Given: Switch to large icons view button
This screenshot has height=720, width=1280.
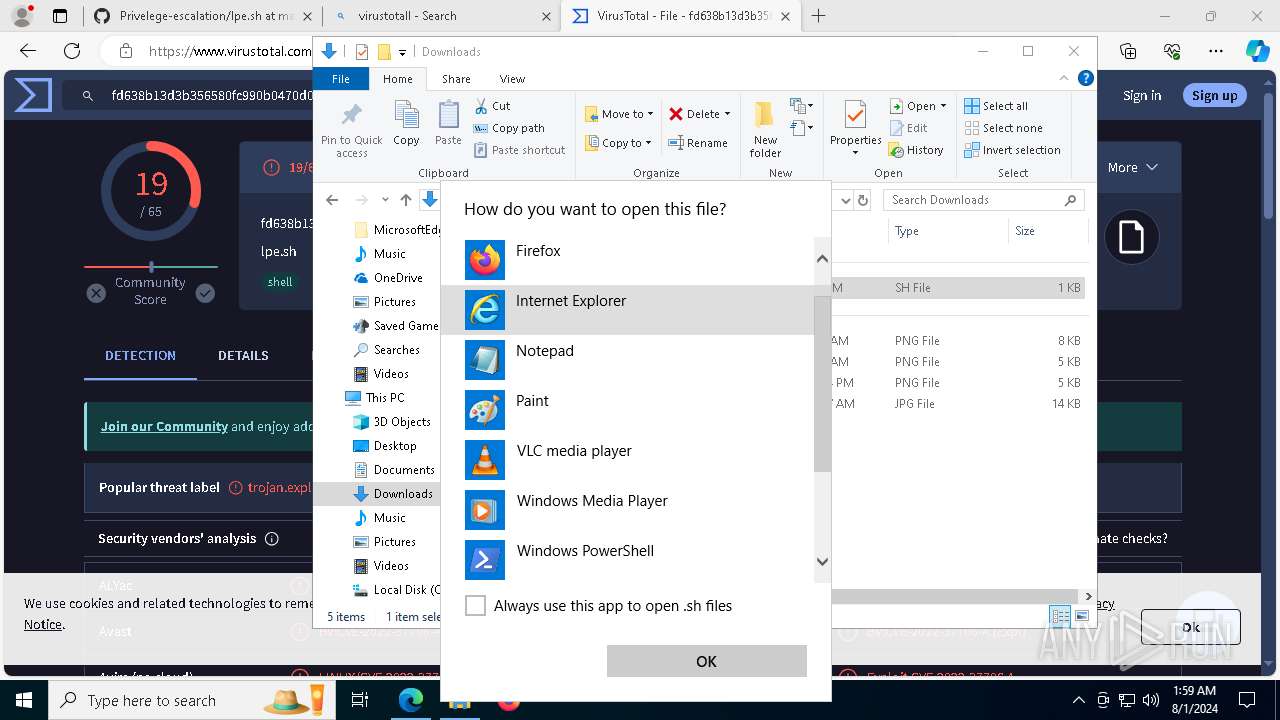Looking at the screenshot, I should 1082,616.
